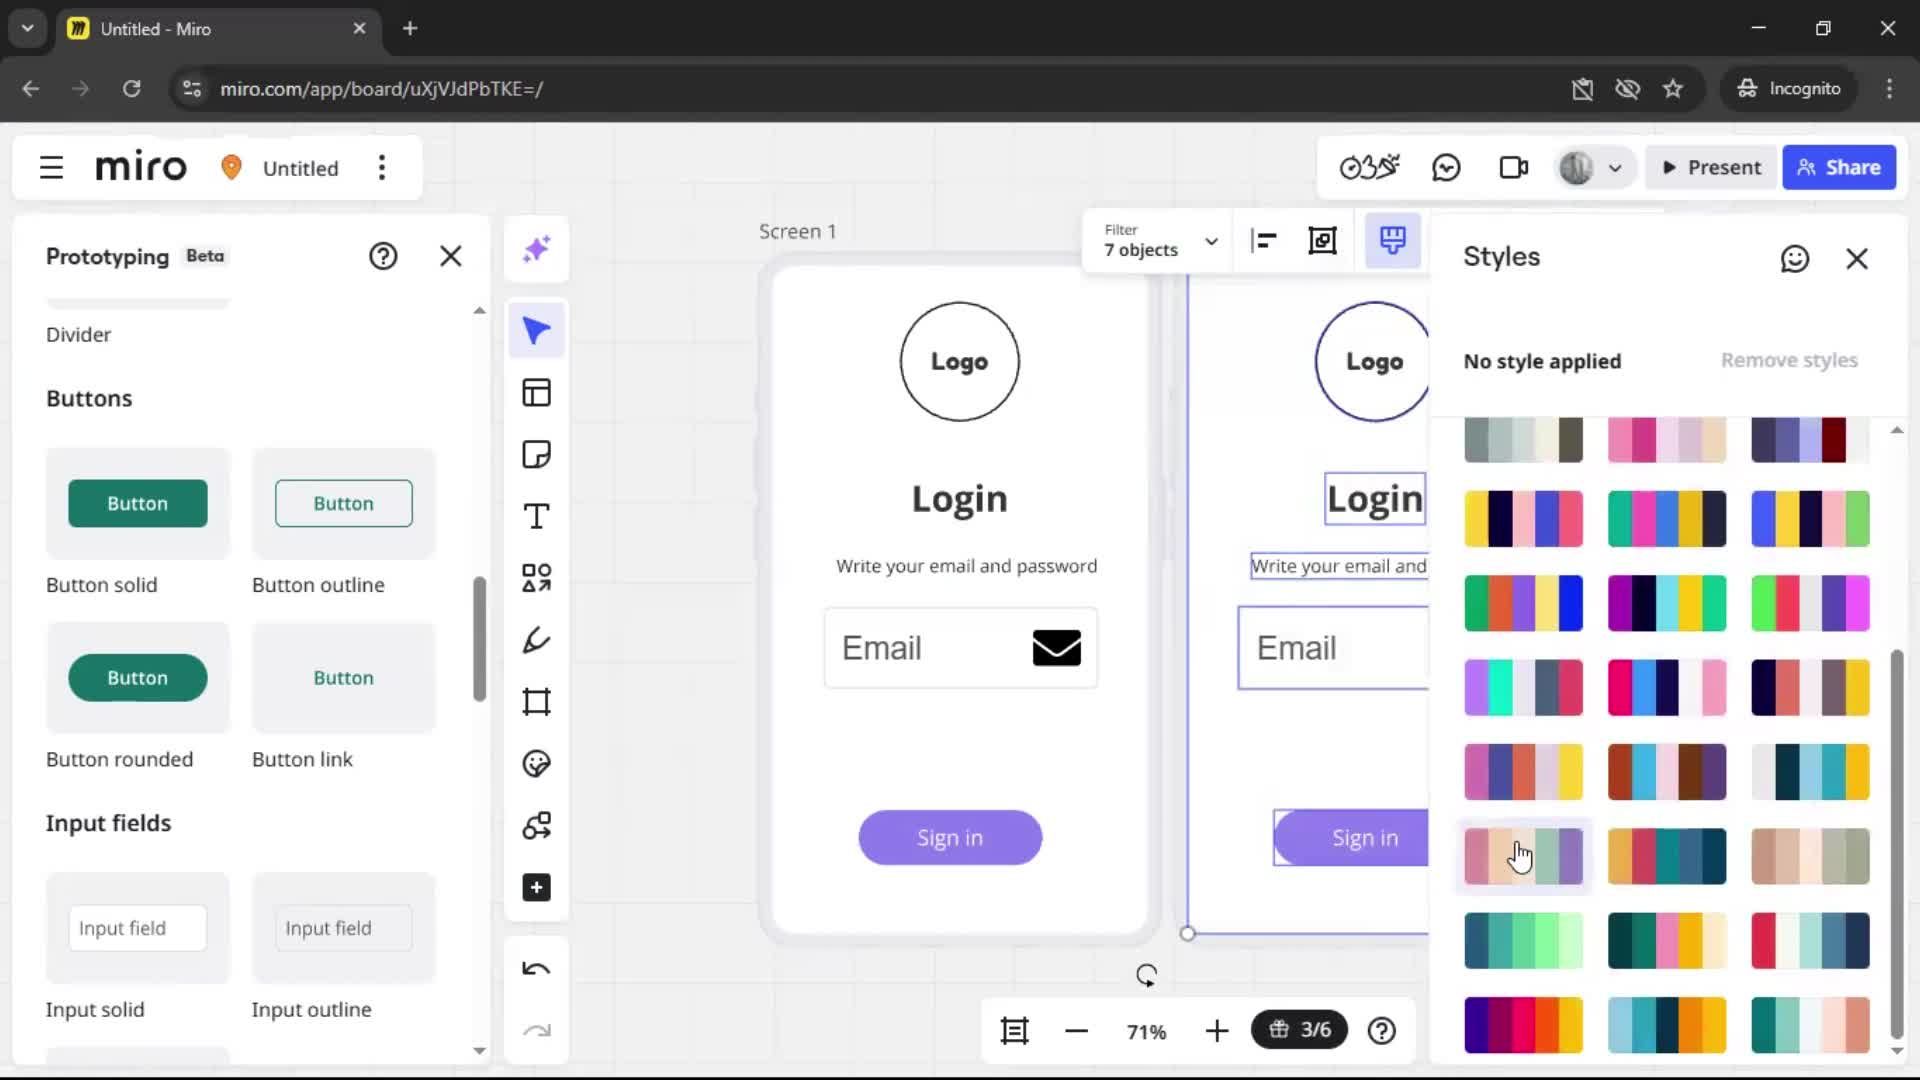
Task: Undo the last action
Action: (537, 969)
